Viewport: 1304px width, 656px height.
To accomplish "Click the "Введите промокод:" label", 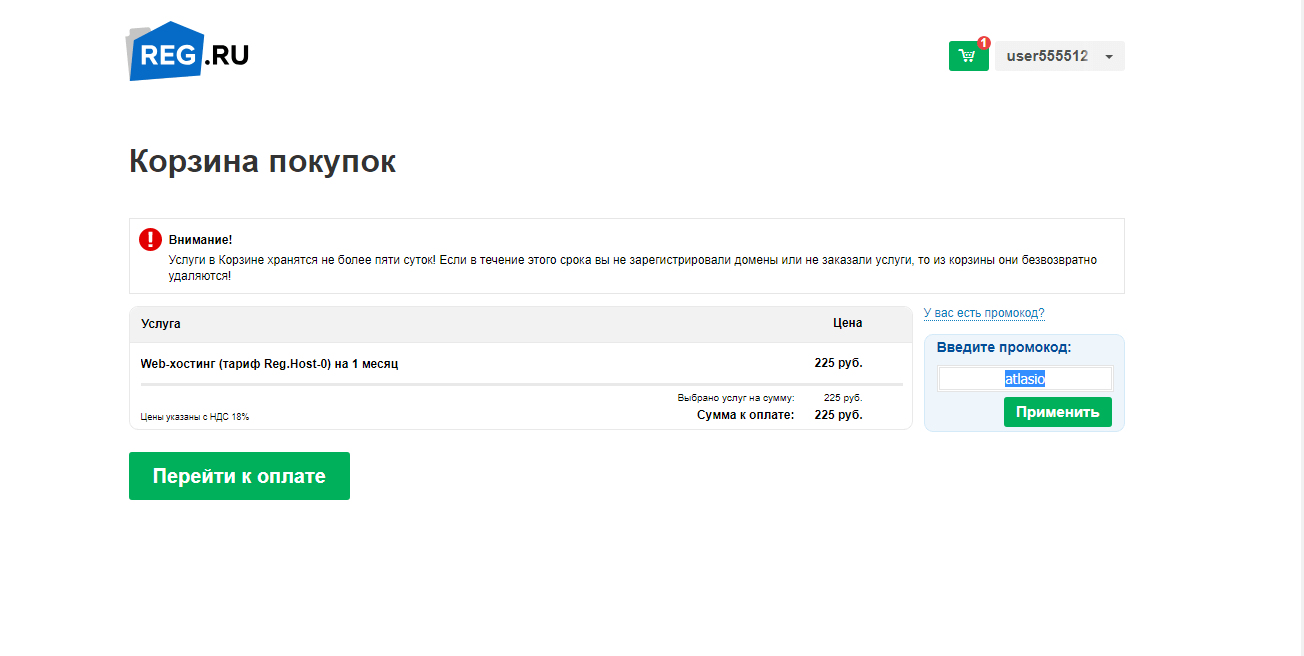I will pos(1004,348).
